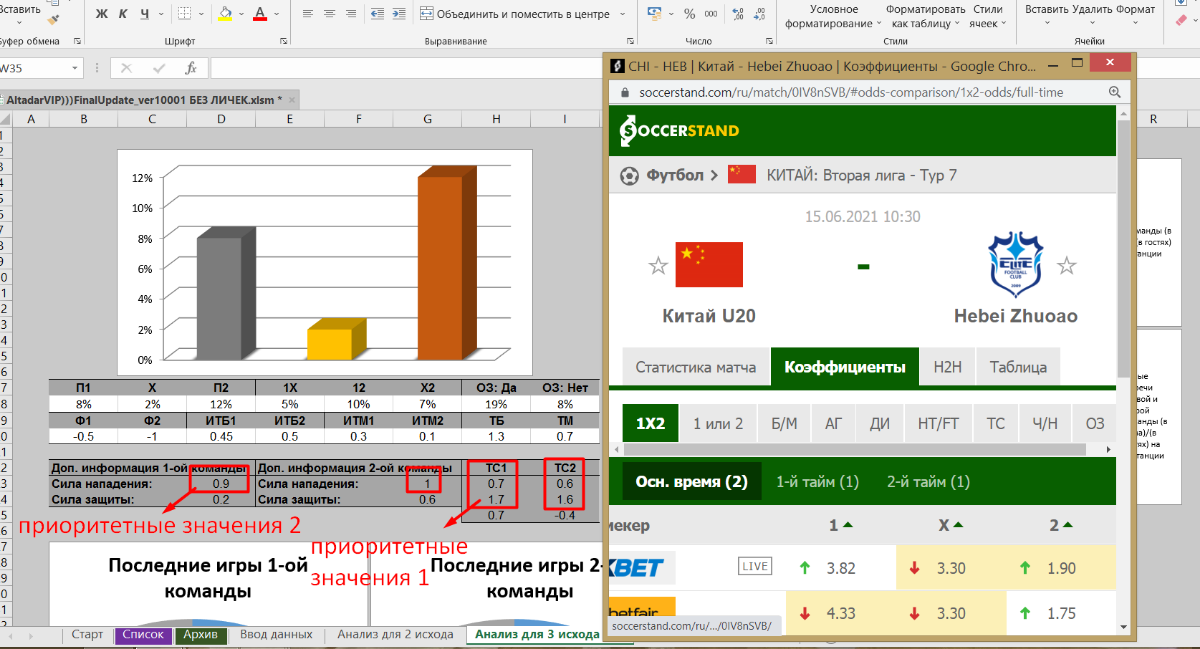Select 1-й тайм odds period
1200x649 pixels.
[817, 482]
